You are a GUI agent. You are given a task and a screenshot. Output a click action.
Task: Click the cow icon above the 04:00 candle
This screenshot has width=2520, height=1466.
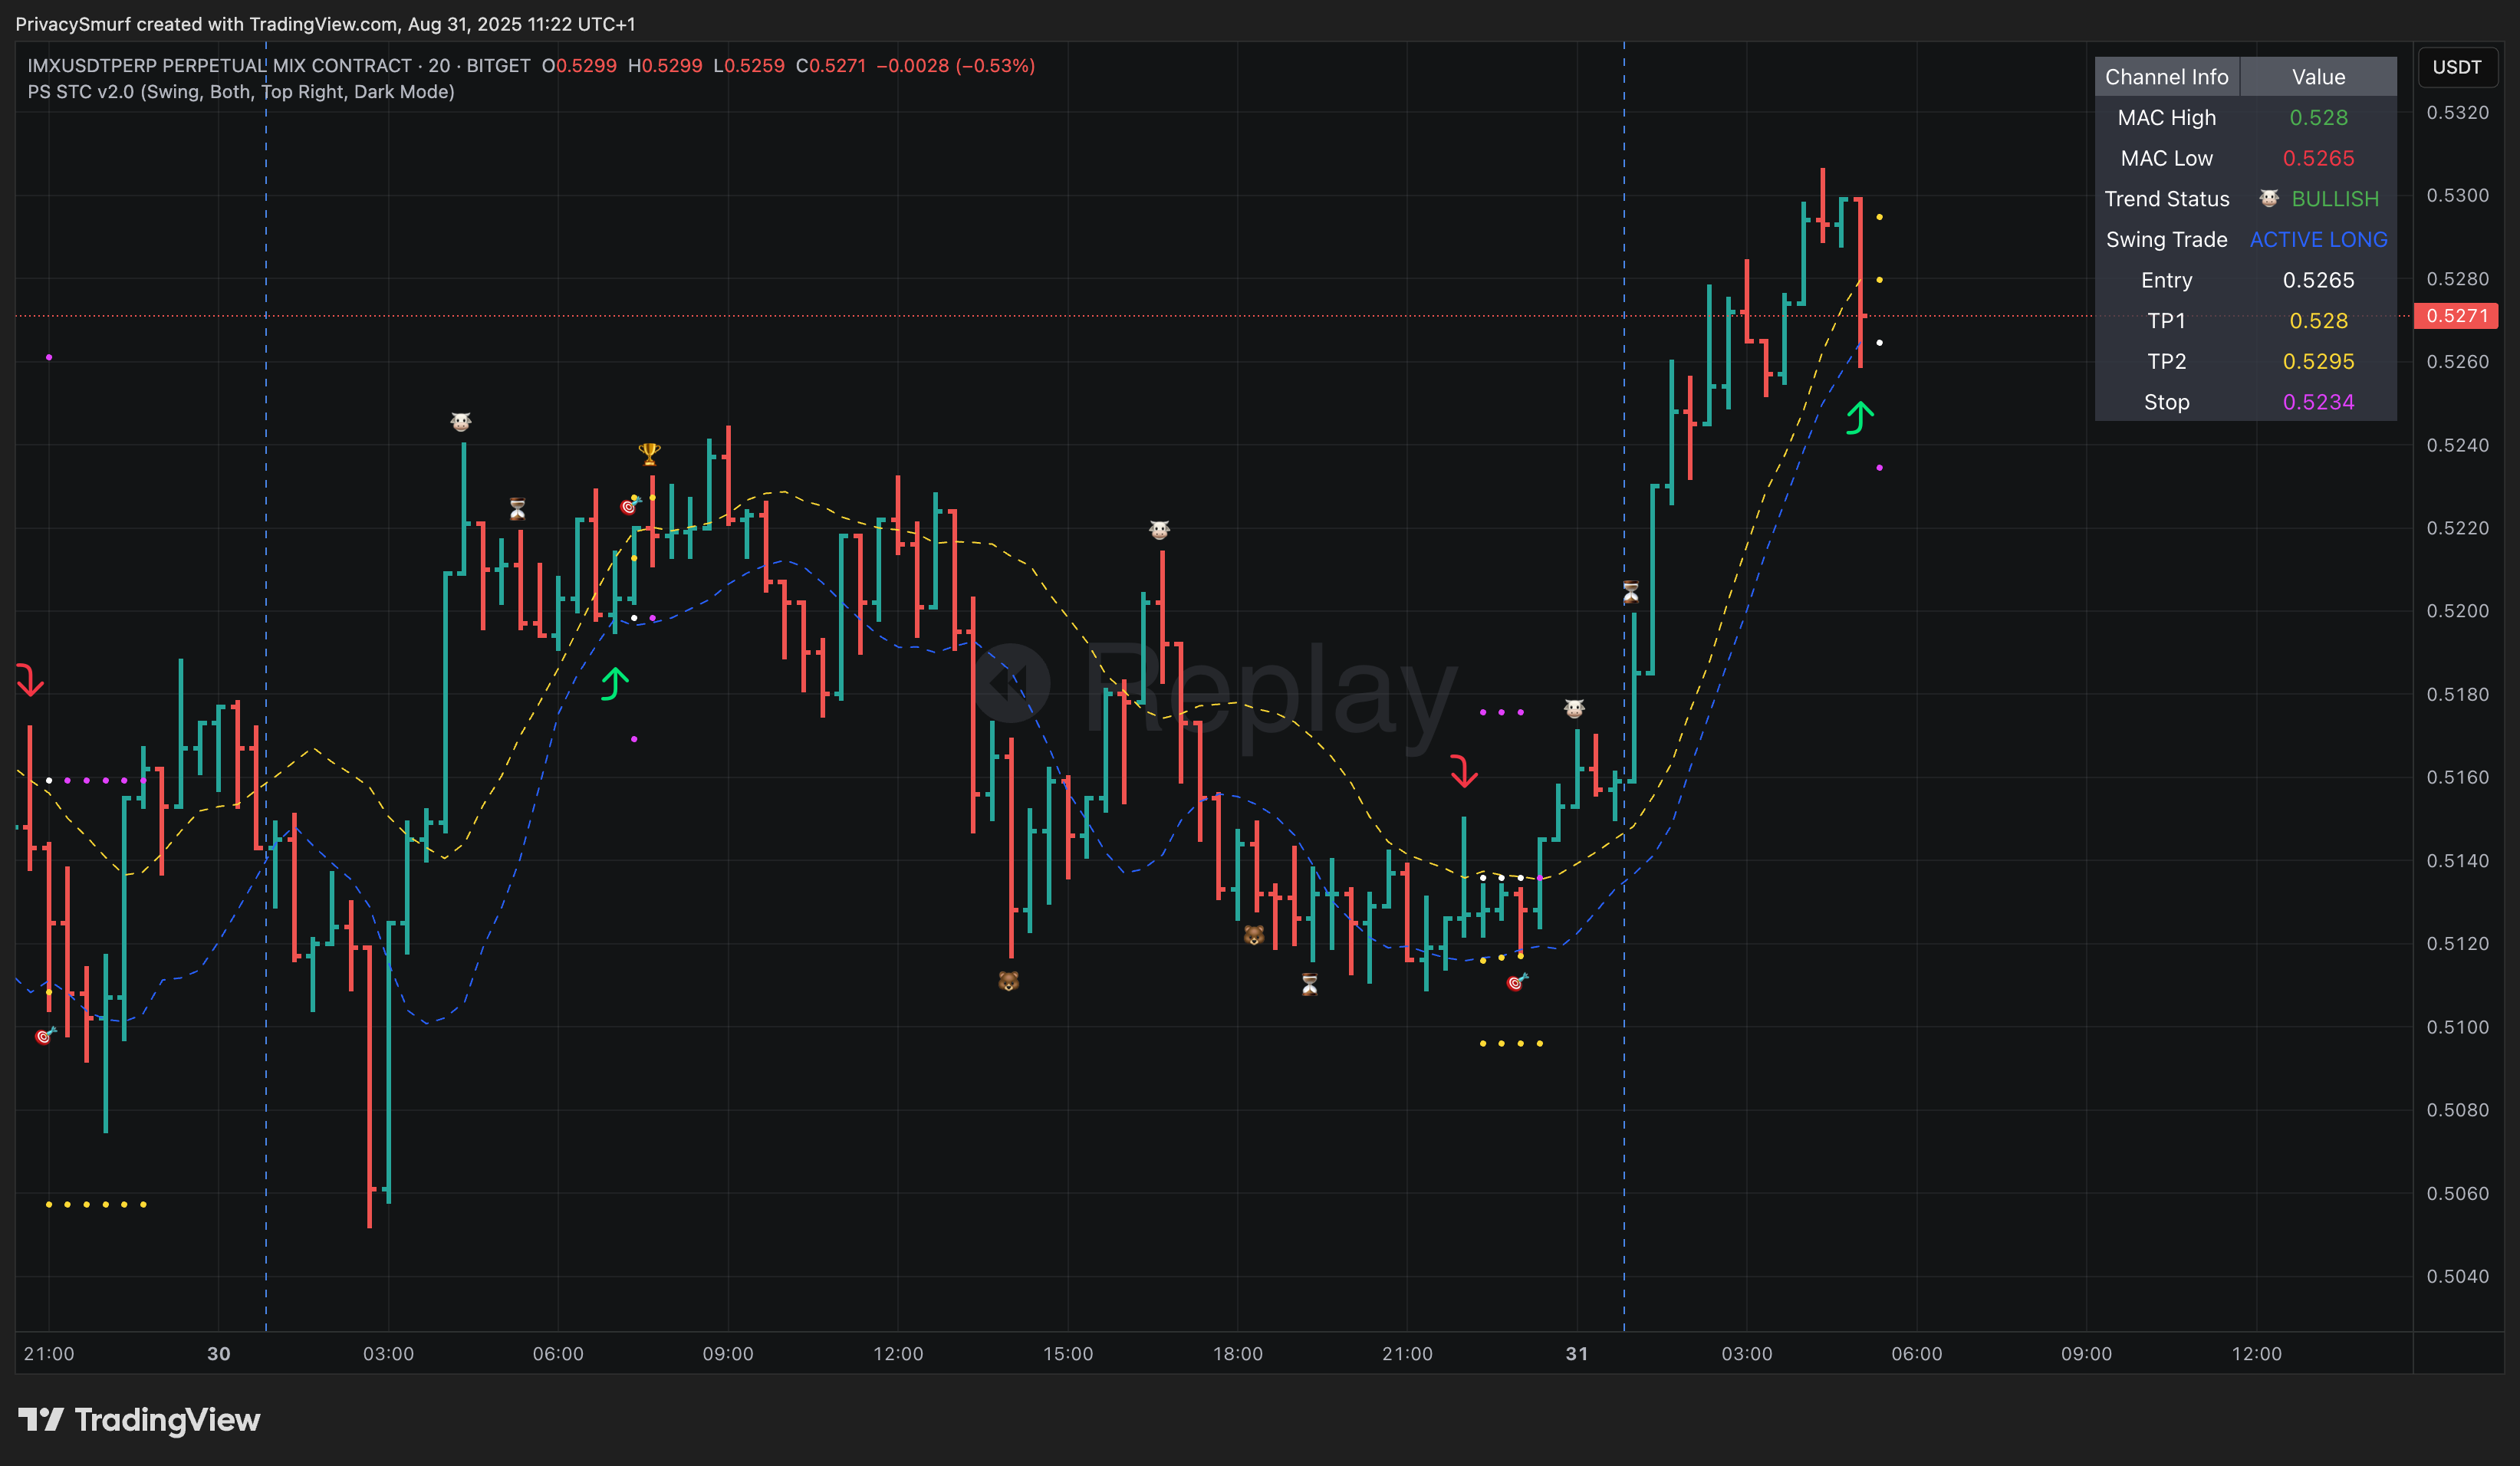[460, 422]
